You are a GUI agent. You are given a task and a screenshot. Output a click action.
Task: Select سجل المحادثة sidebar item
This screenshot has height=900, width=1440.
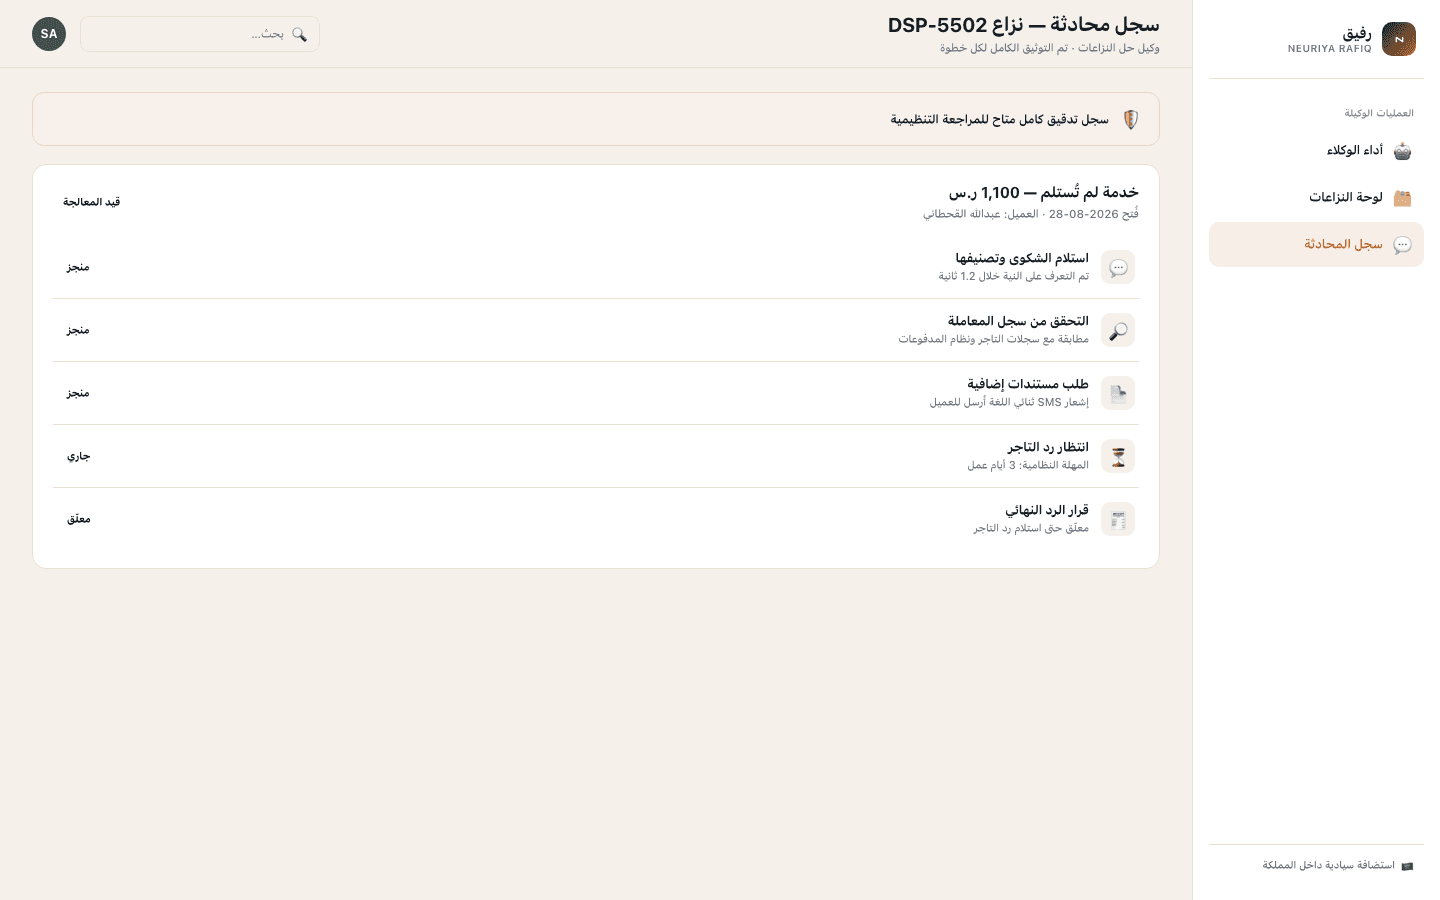coord(1316,245)
